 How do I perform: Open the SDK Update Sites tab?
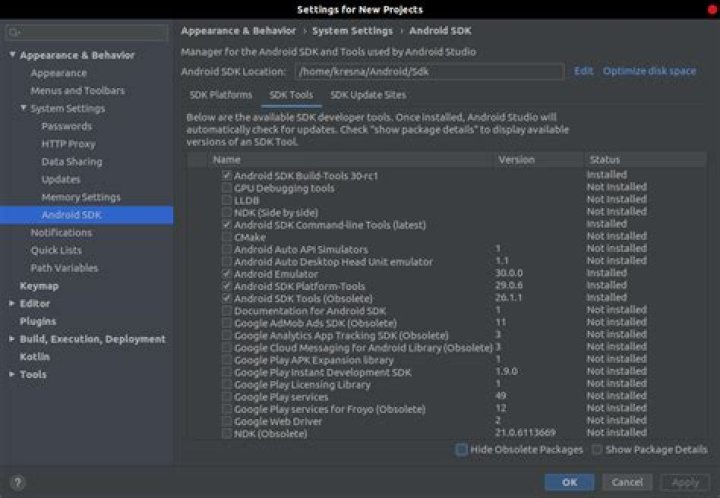[368, 95]
